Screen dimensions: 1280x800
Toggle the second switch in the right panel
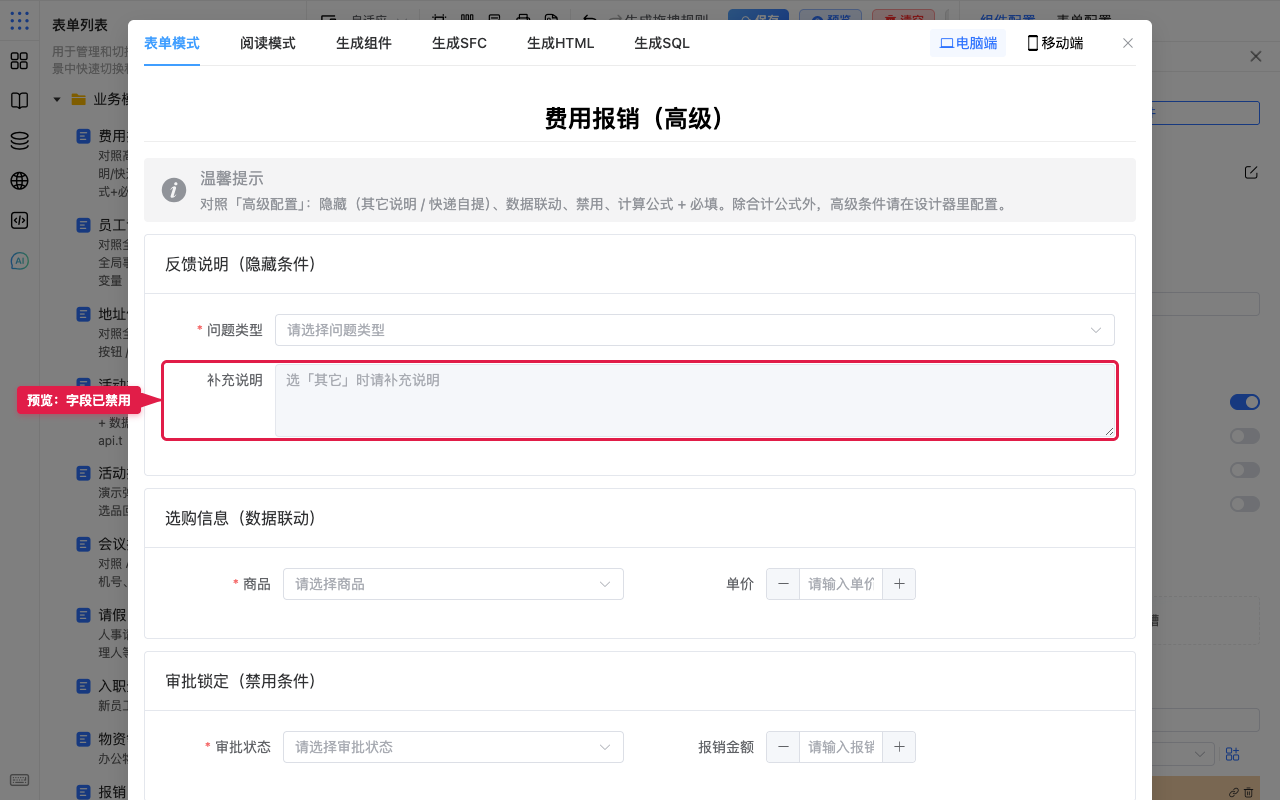click(1245, 436)
